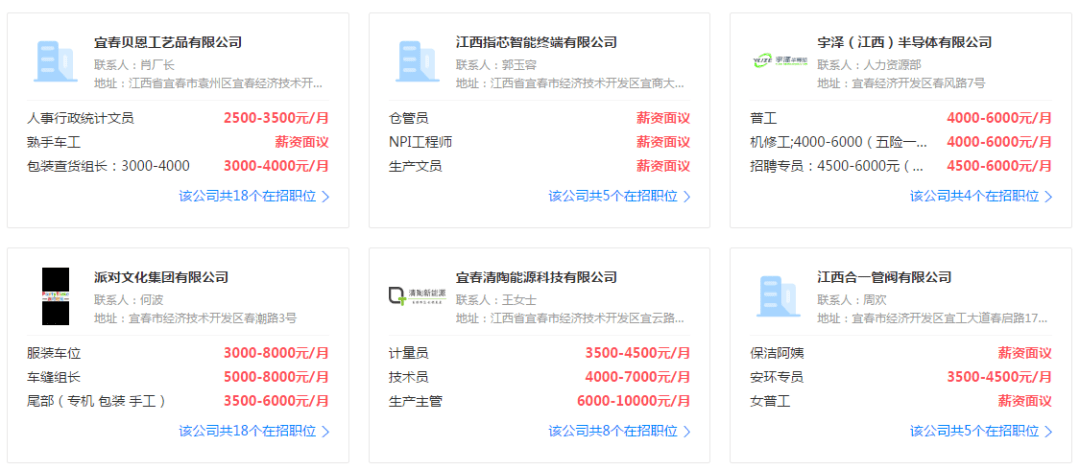Viewport: 1080px width, 470px height.
Task: Click the 3500-4500元/月 salary for 安环专员
Action: tap(999, 378)
